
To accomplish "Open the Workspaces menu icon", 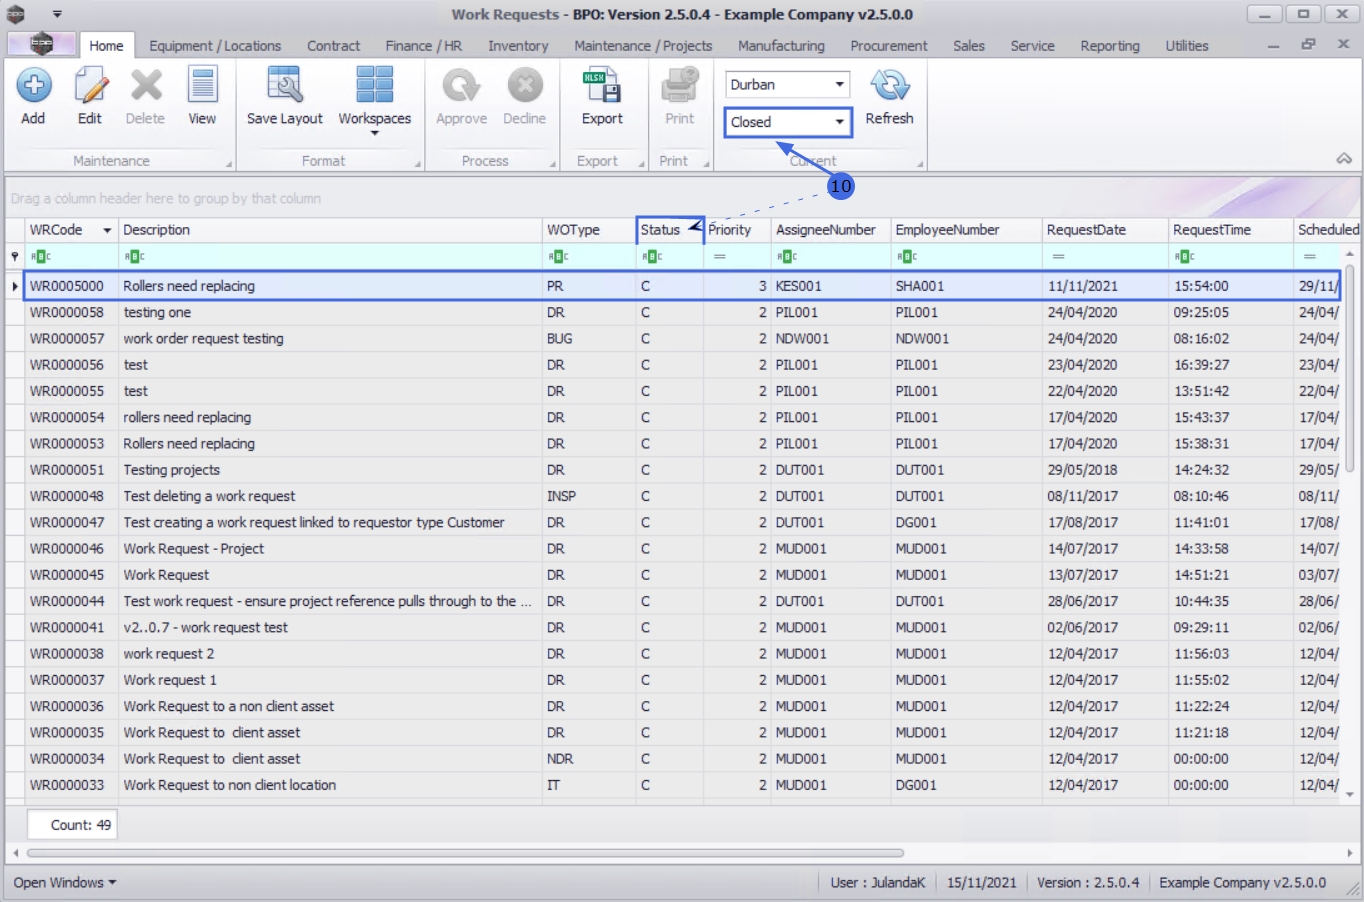I will (x=374, y=87).
